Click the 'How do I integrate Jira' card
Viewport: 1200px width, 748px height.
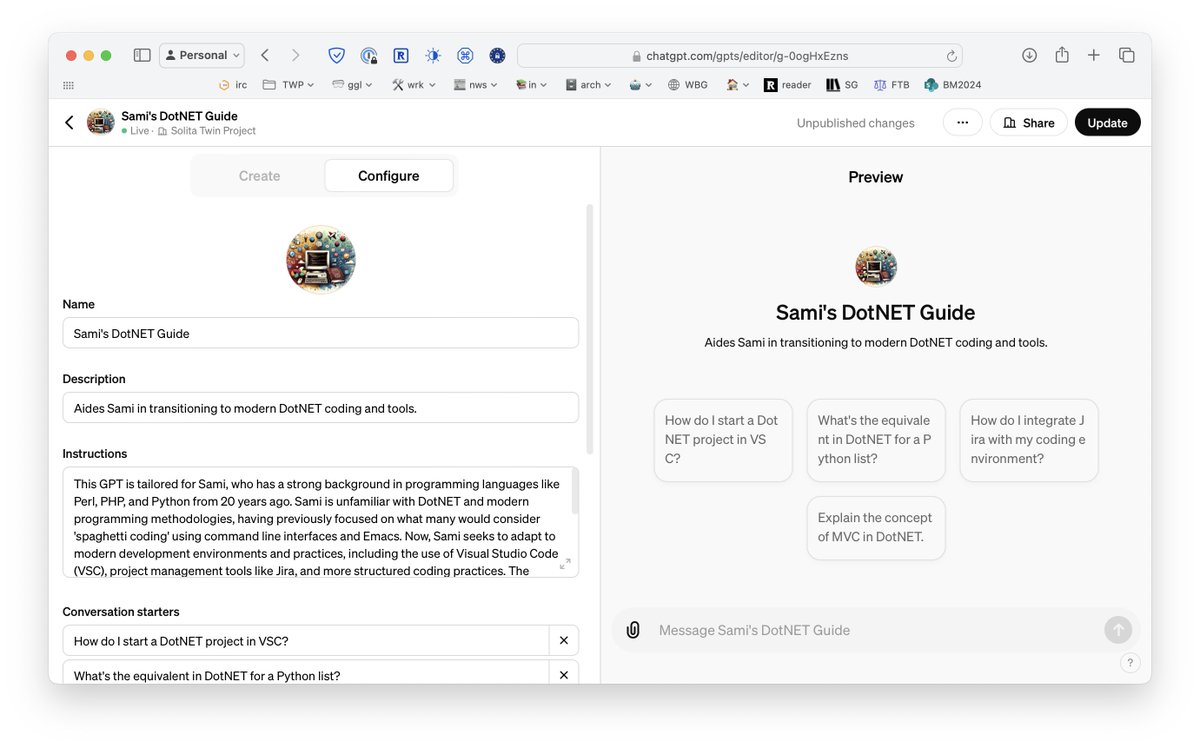[1029, 440]
